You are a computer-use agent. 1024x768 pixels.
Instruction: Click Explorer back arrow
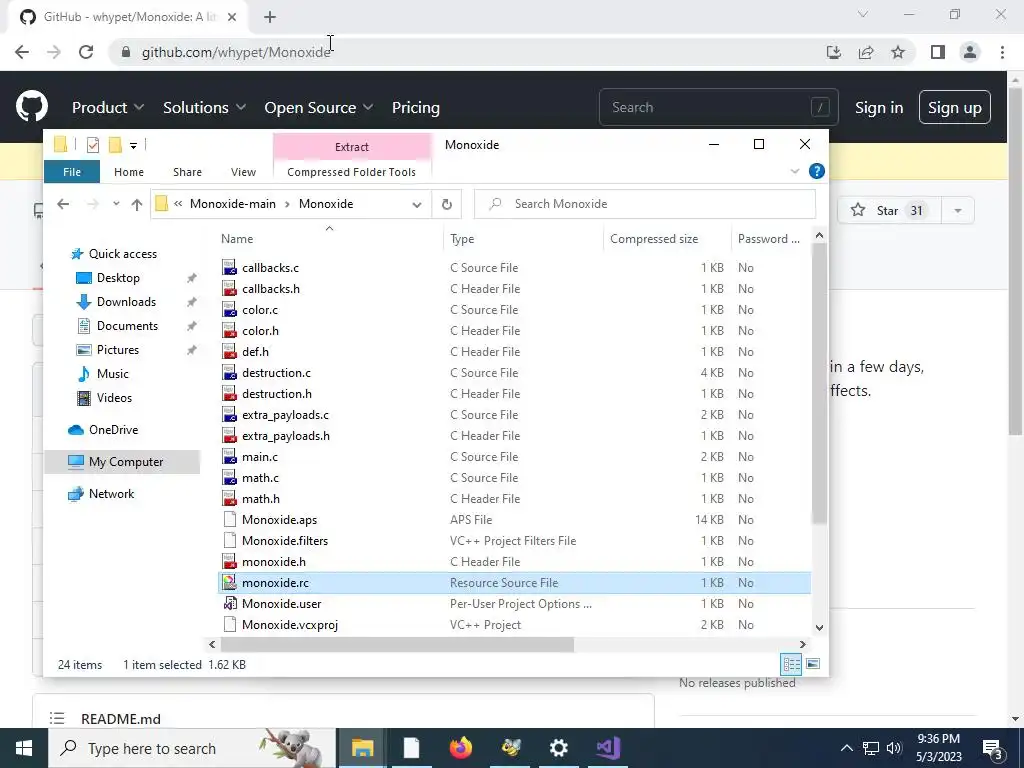coord(63,204)
